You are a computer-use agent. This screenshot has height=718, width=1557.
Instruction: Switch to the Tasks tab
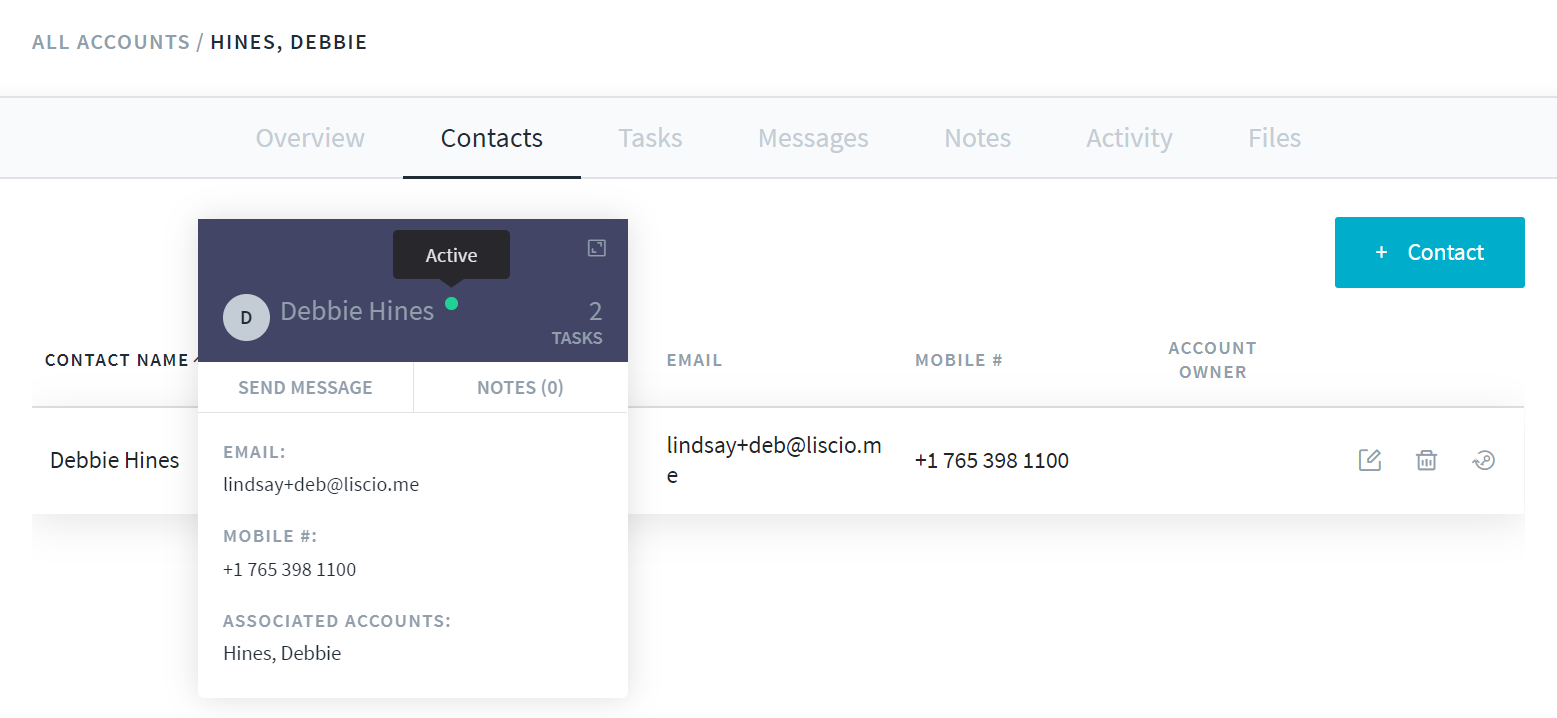point(650,138)
